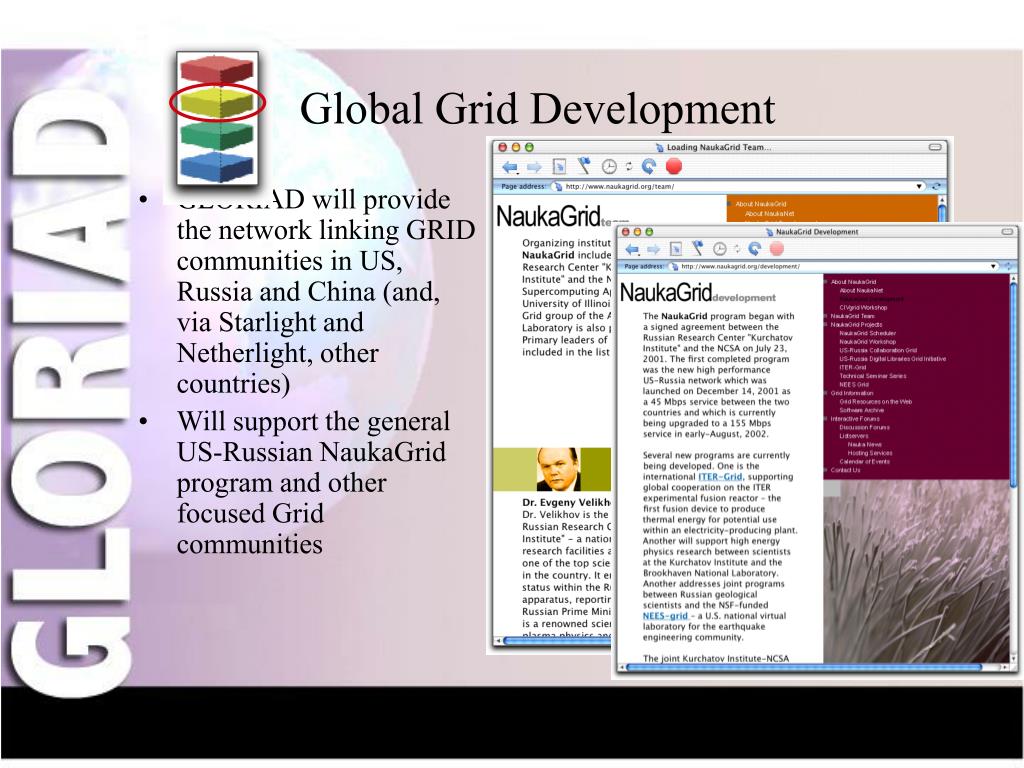This screenshot has height=768, width=1024.
Task: Go back in NaukaGrid Development window
Action: click(632, 249)
